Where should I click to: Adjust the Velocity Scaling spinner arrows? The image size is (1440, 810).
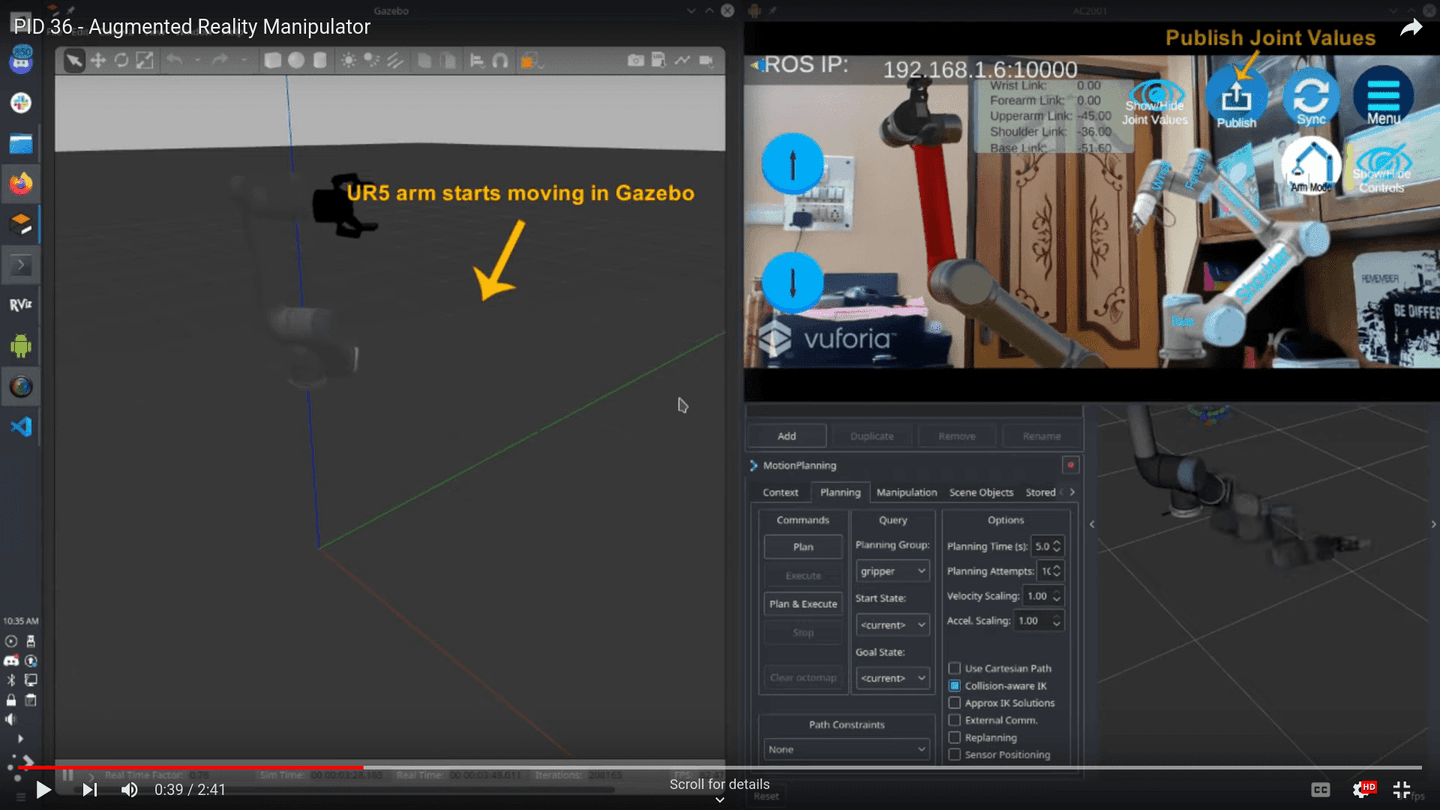(1057, 596)
